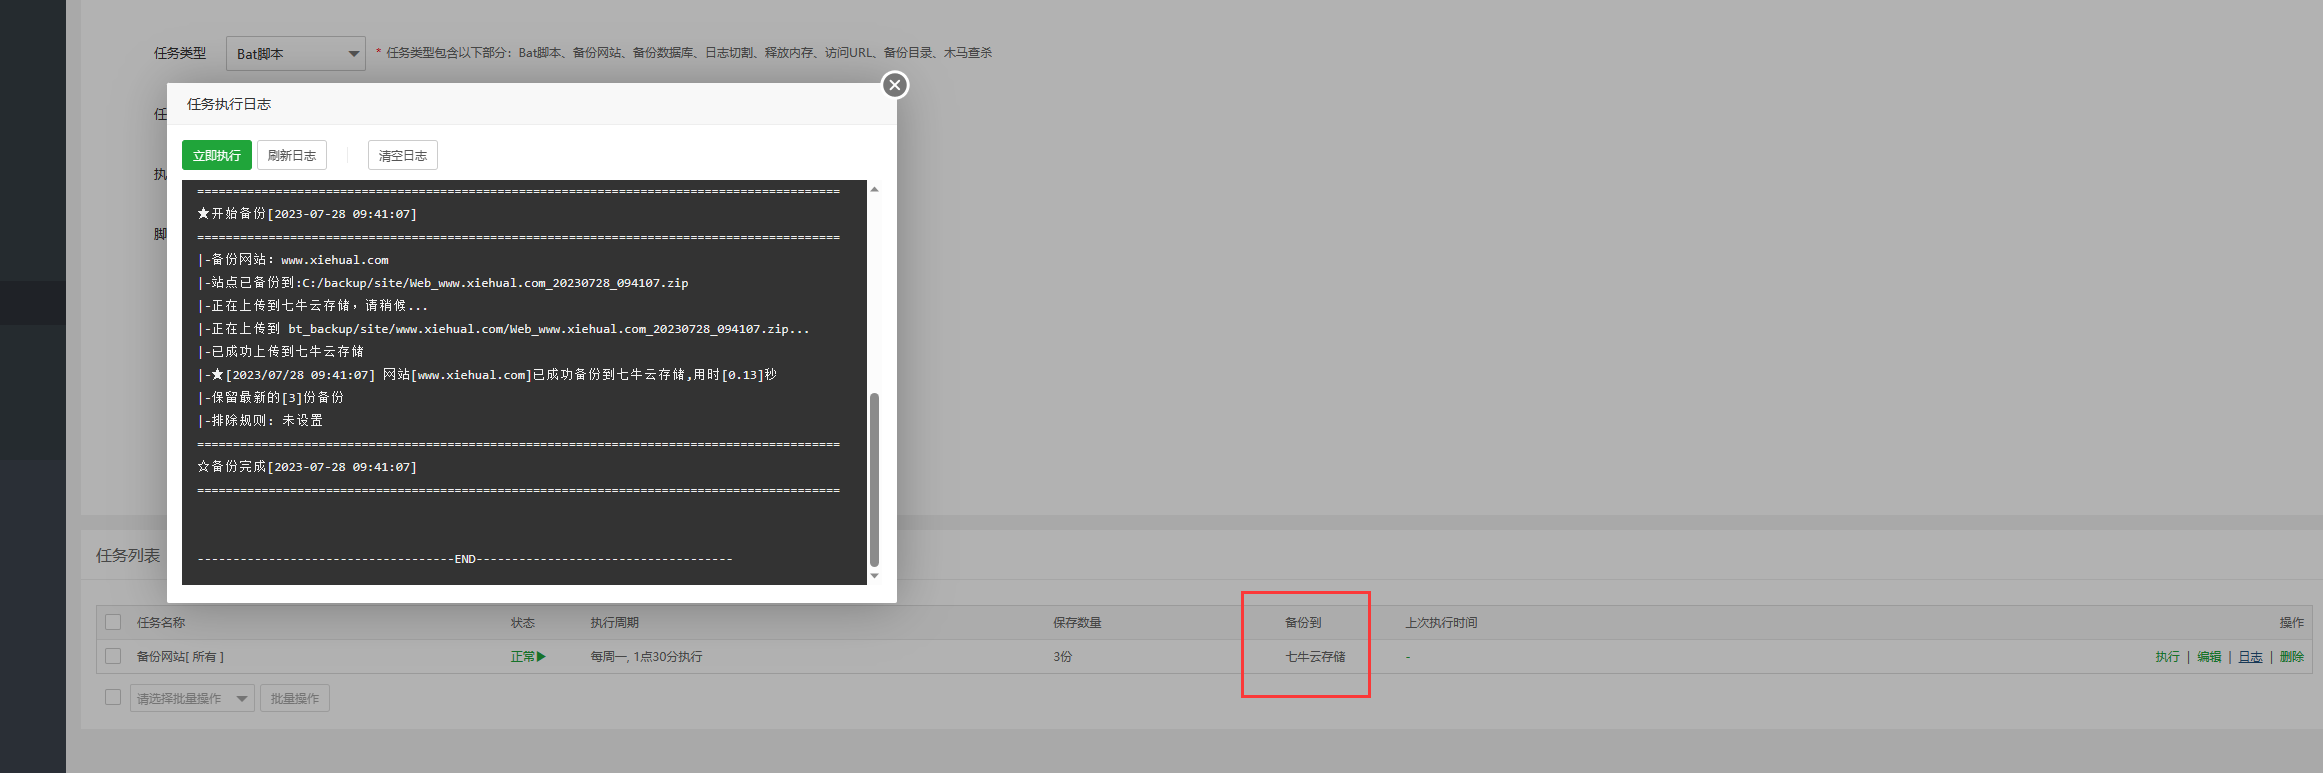
Task: Click the 每周一, 1点30分执行 cell
Action: [x=646, y=657]
